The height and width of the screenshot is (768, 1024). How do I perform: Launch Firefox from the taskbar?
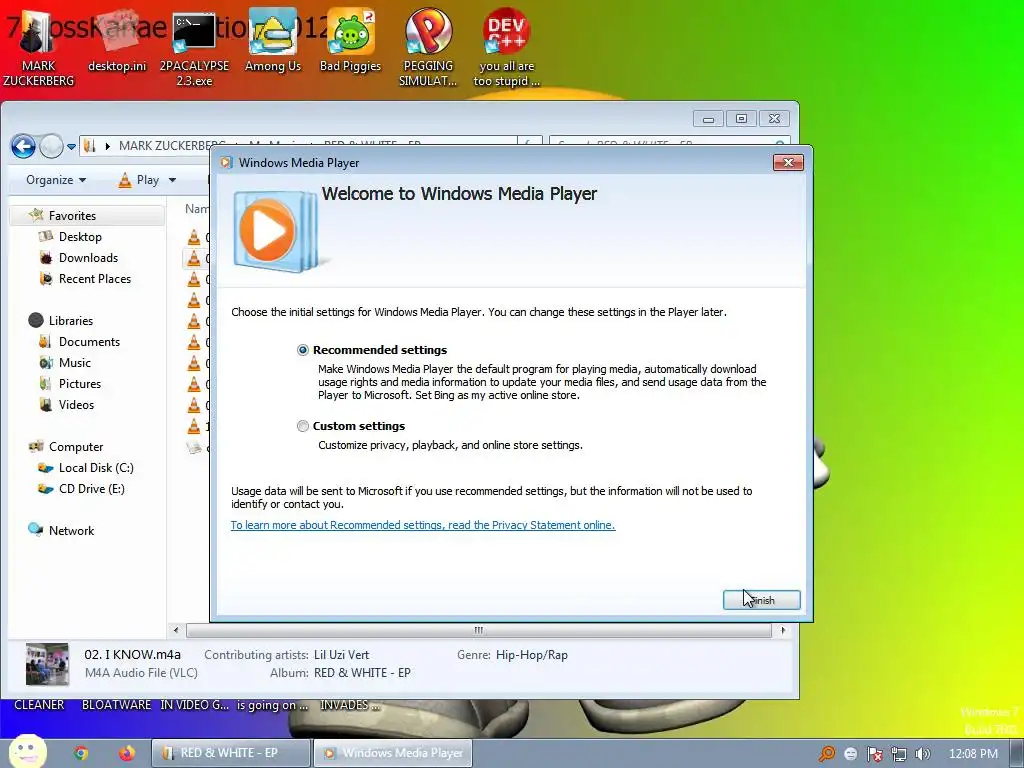pyautogui.click(x=127, y=754)
